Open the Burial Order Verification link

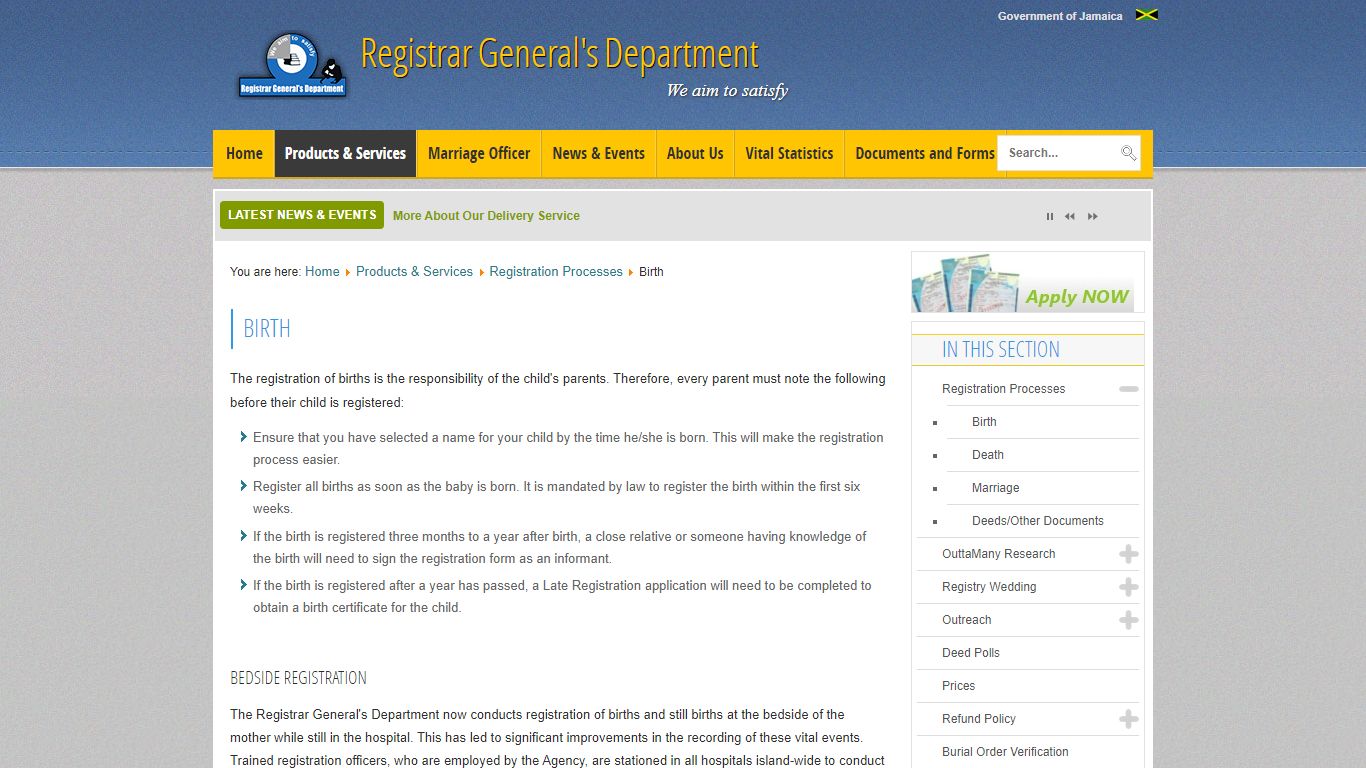coord(1005,752)
